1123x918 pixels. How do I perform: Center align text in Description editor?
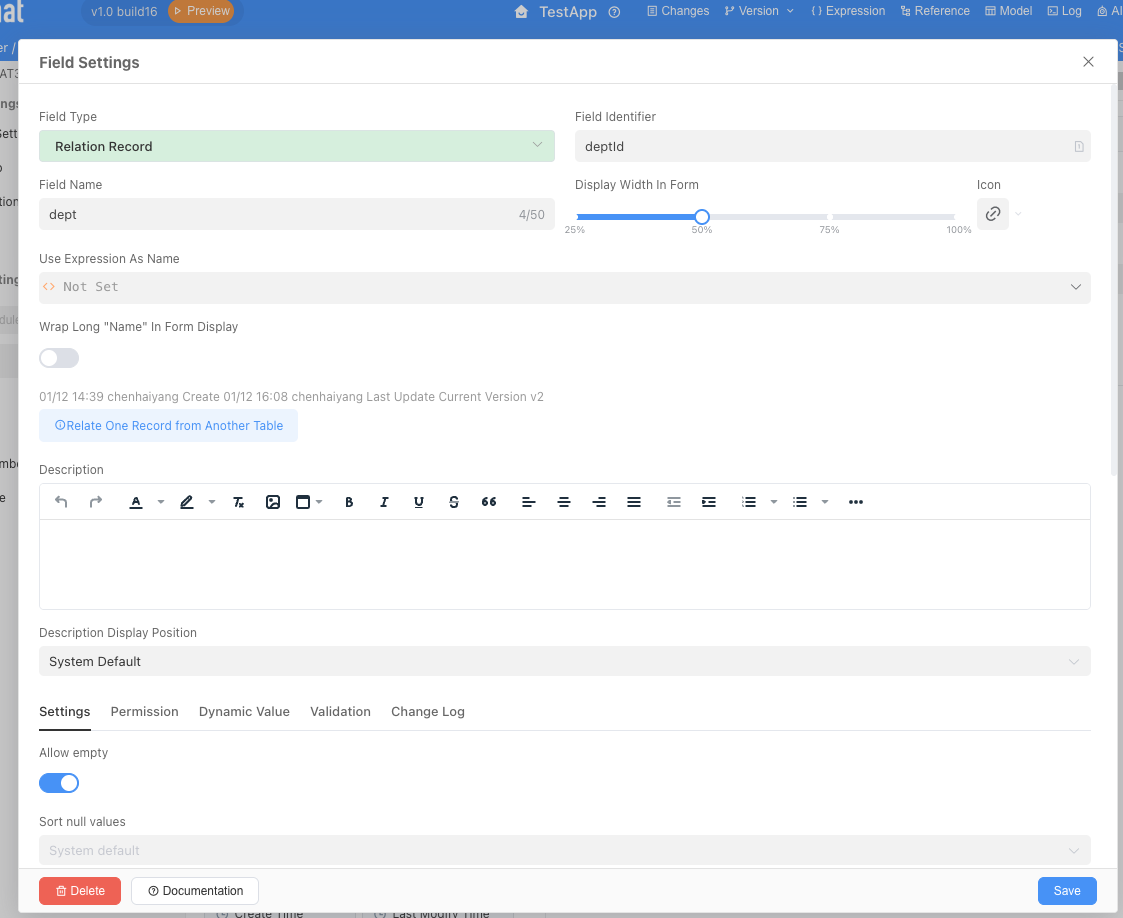pyautogui.click(x=564, y=502)
